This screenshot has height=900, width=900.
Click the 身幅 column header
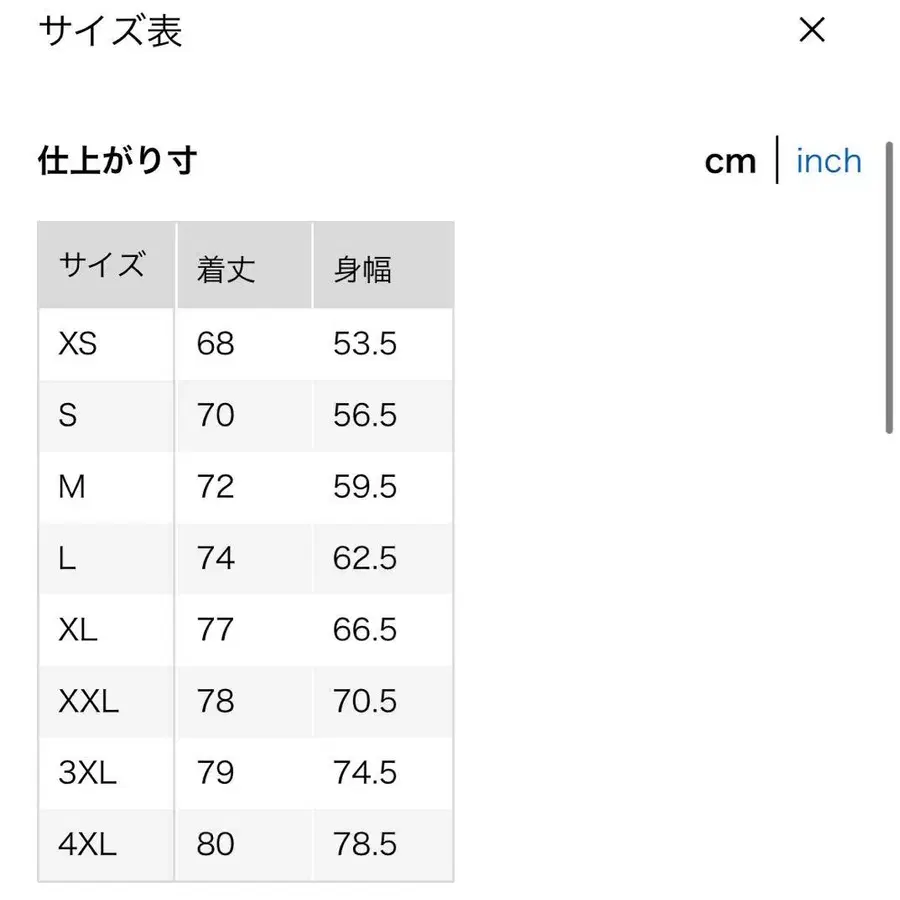[361, 266]
